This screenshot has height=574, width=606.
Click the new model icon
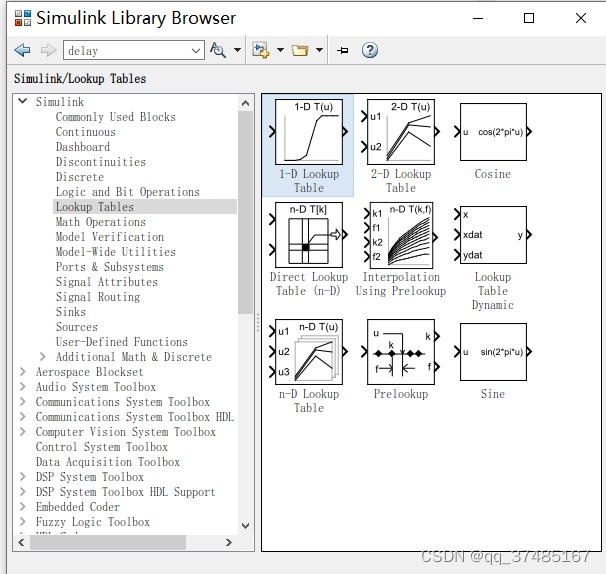click(261, 50)
